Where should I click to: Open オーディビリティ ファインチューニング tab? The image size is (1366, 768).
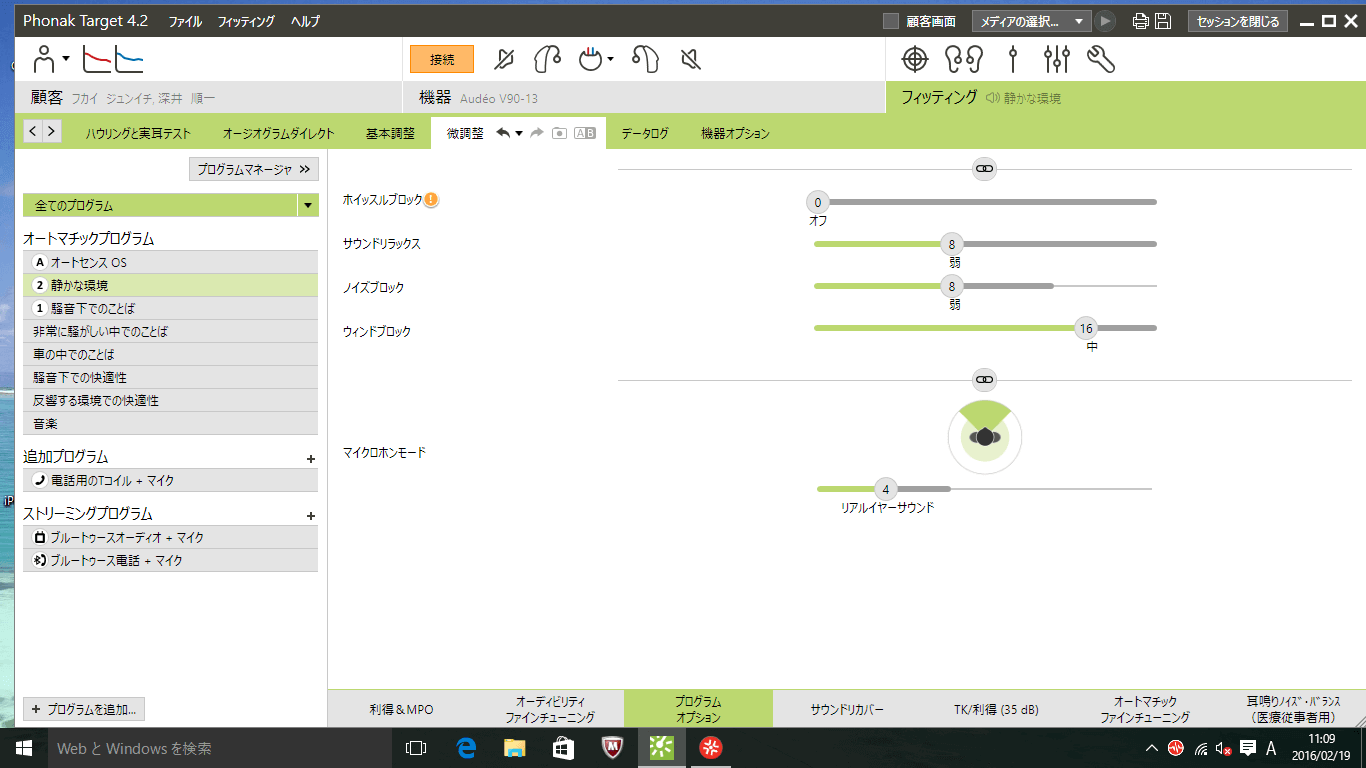tap(550, 709)
